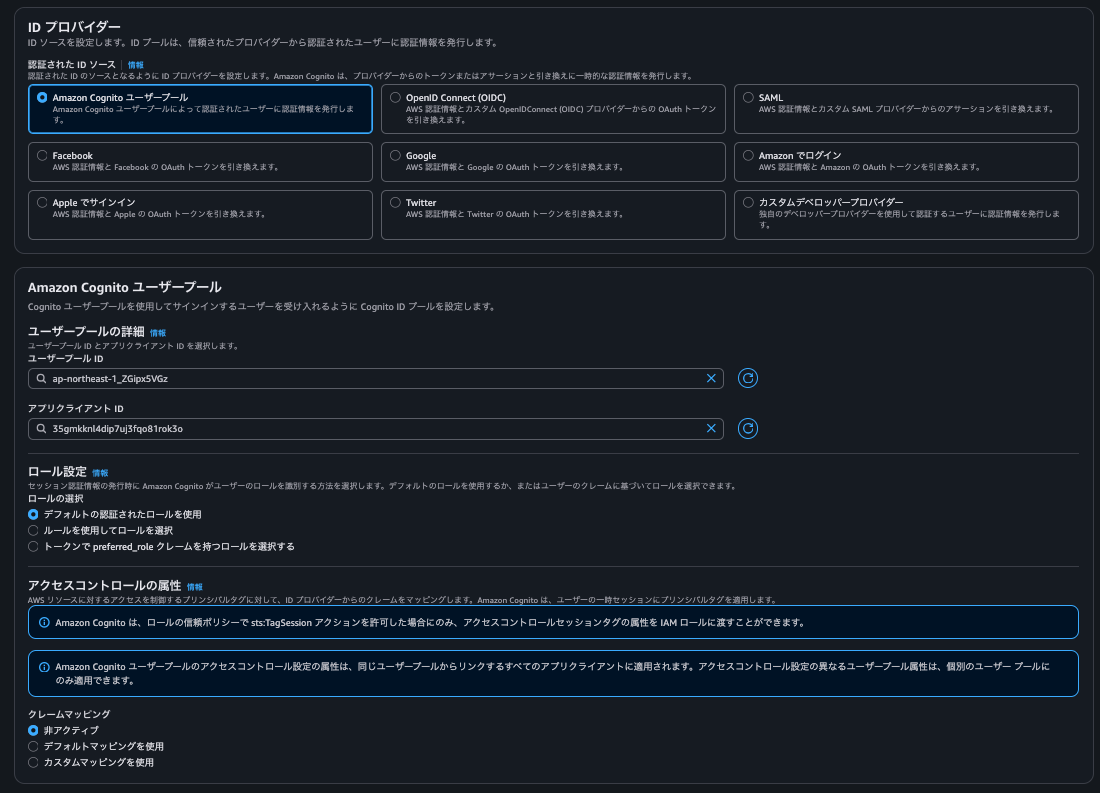
Task: Open app client ID combo box
Action: tap(375, 428)
